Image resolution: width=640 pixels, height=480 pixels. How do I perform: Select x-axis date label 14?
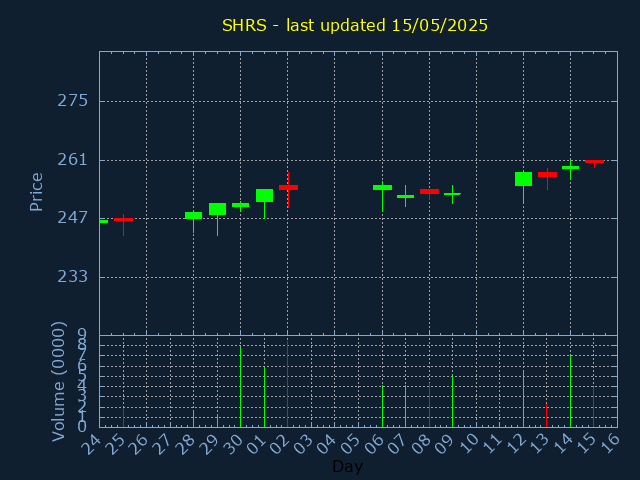(x=563, y=444)
